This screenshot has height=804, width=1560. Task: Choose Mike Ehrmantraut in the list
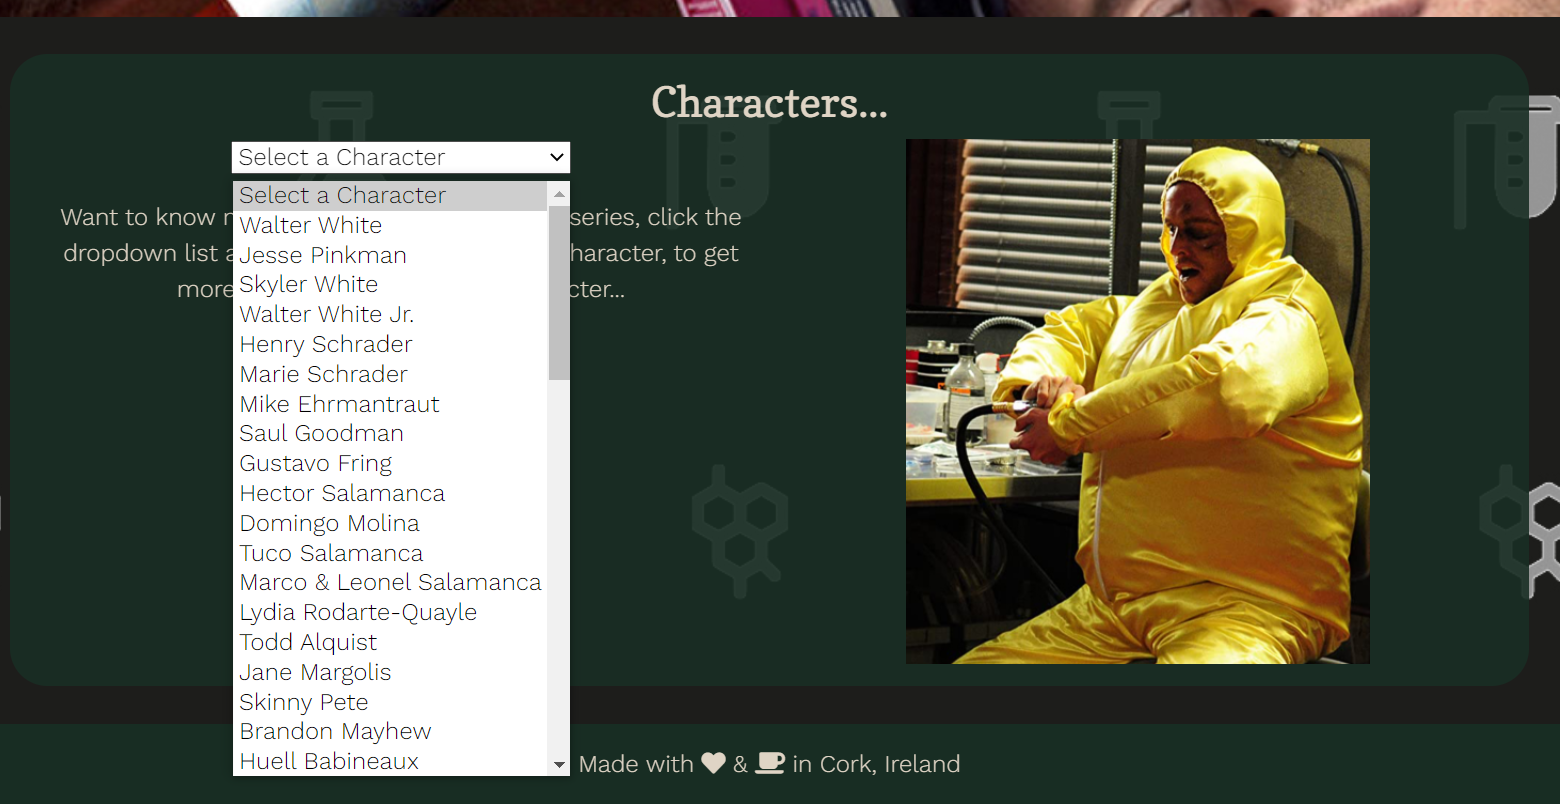391,405
